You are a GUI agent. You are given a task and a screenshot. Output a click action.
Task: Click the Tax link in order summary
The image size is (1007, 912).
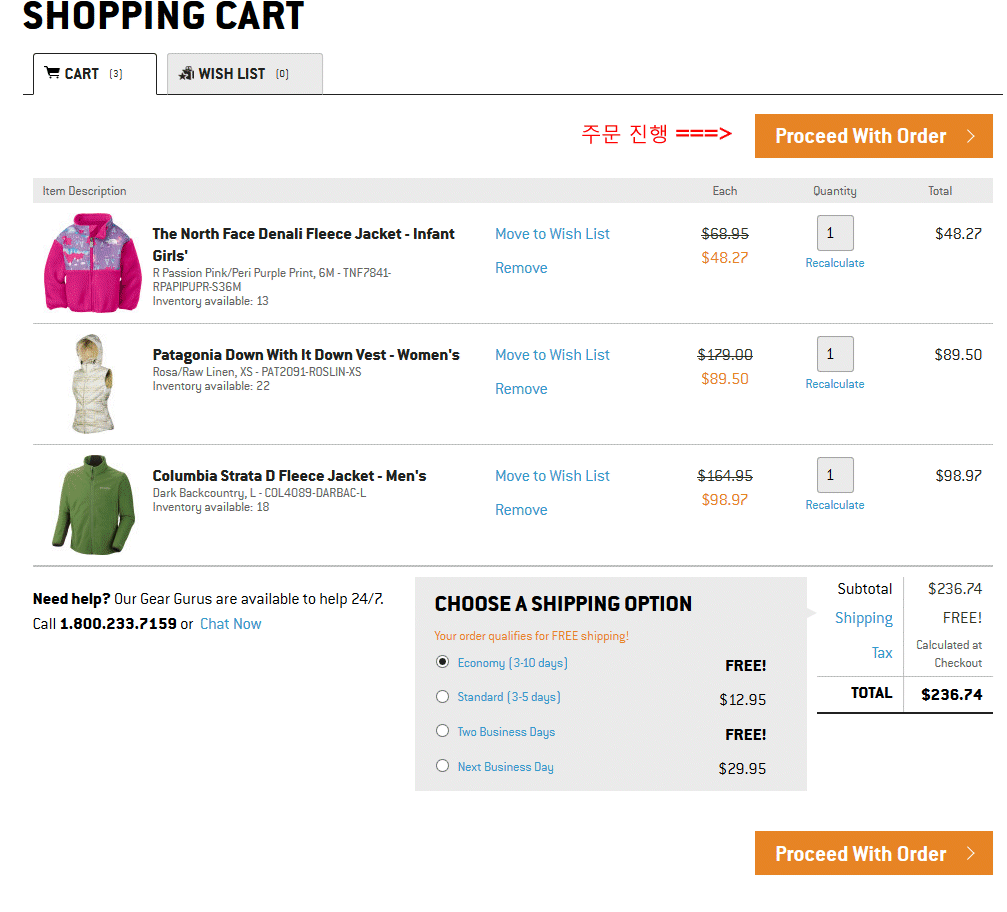pos(881,653)
